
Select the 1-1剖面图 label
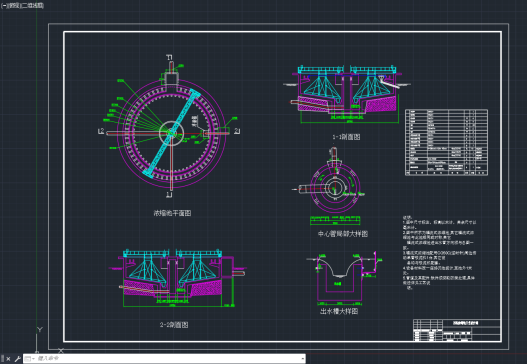coord(346,137)
